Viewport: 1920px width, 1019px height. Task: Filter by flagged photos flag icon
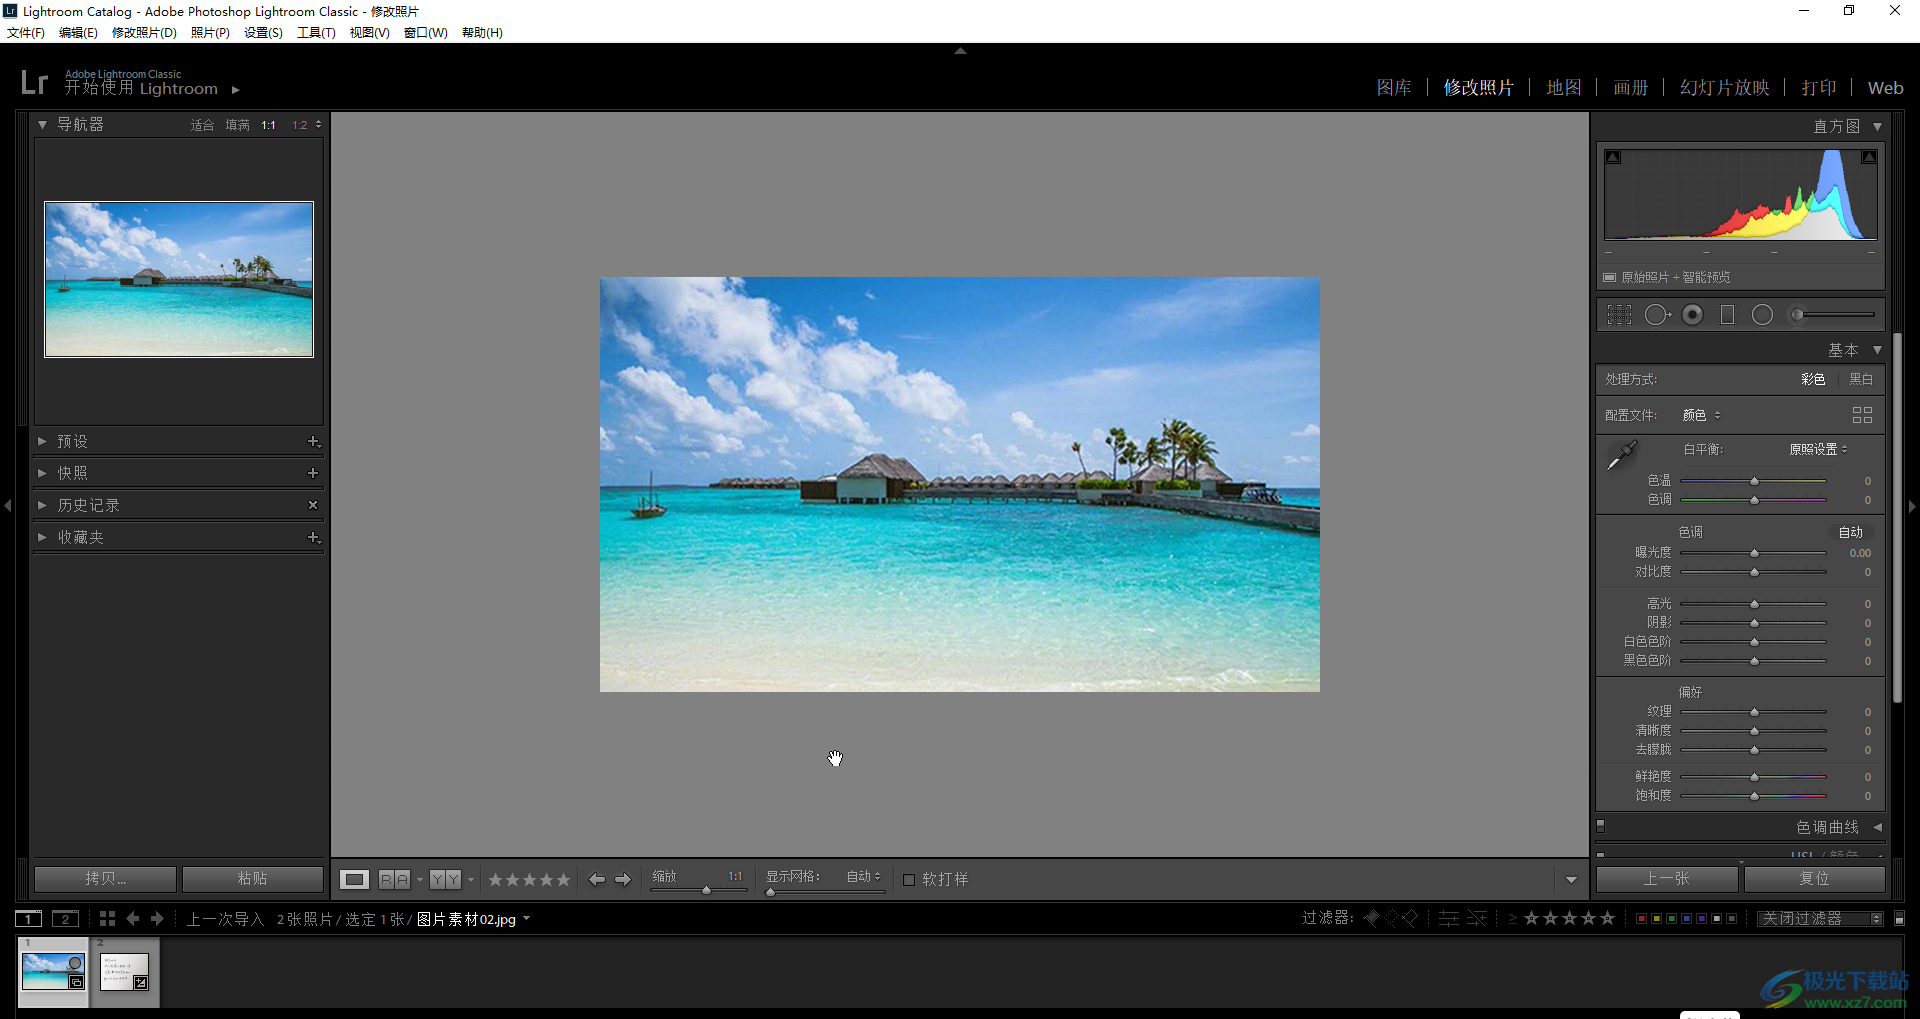point(1372,918)
